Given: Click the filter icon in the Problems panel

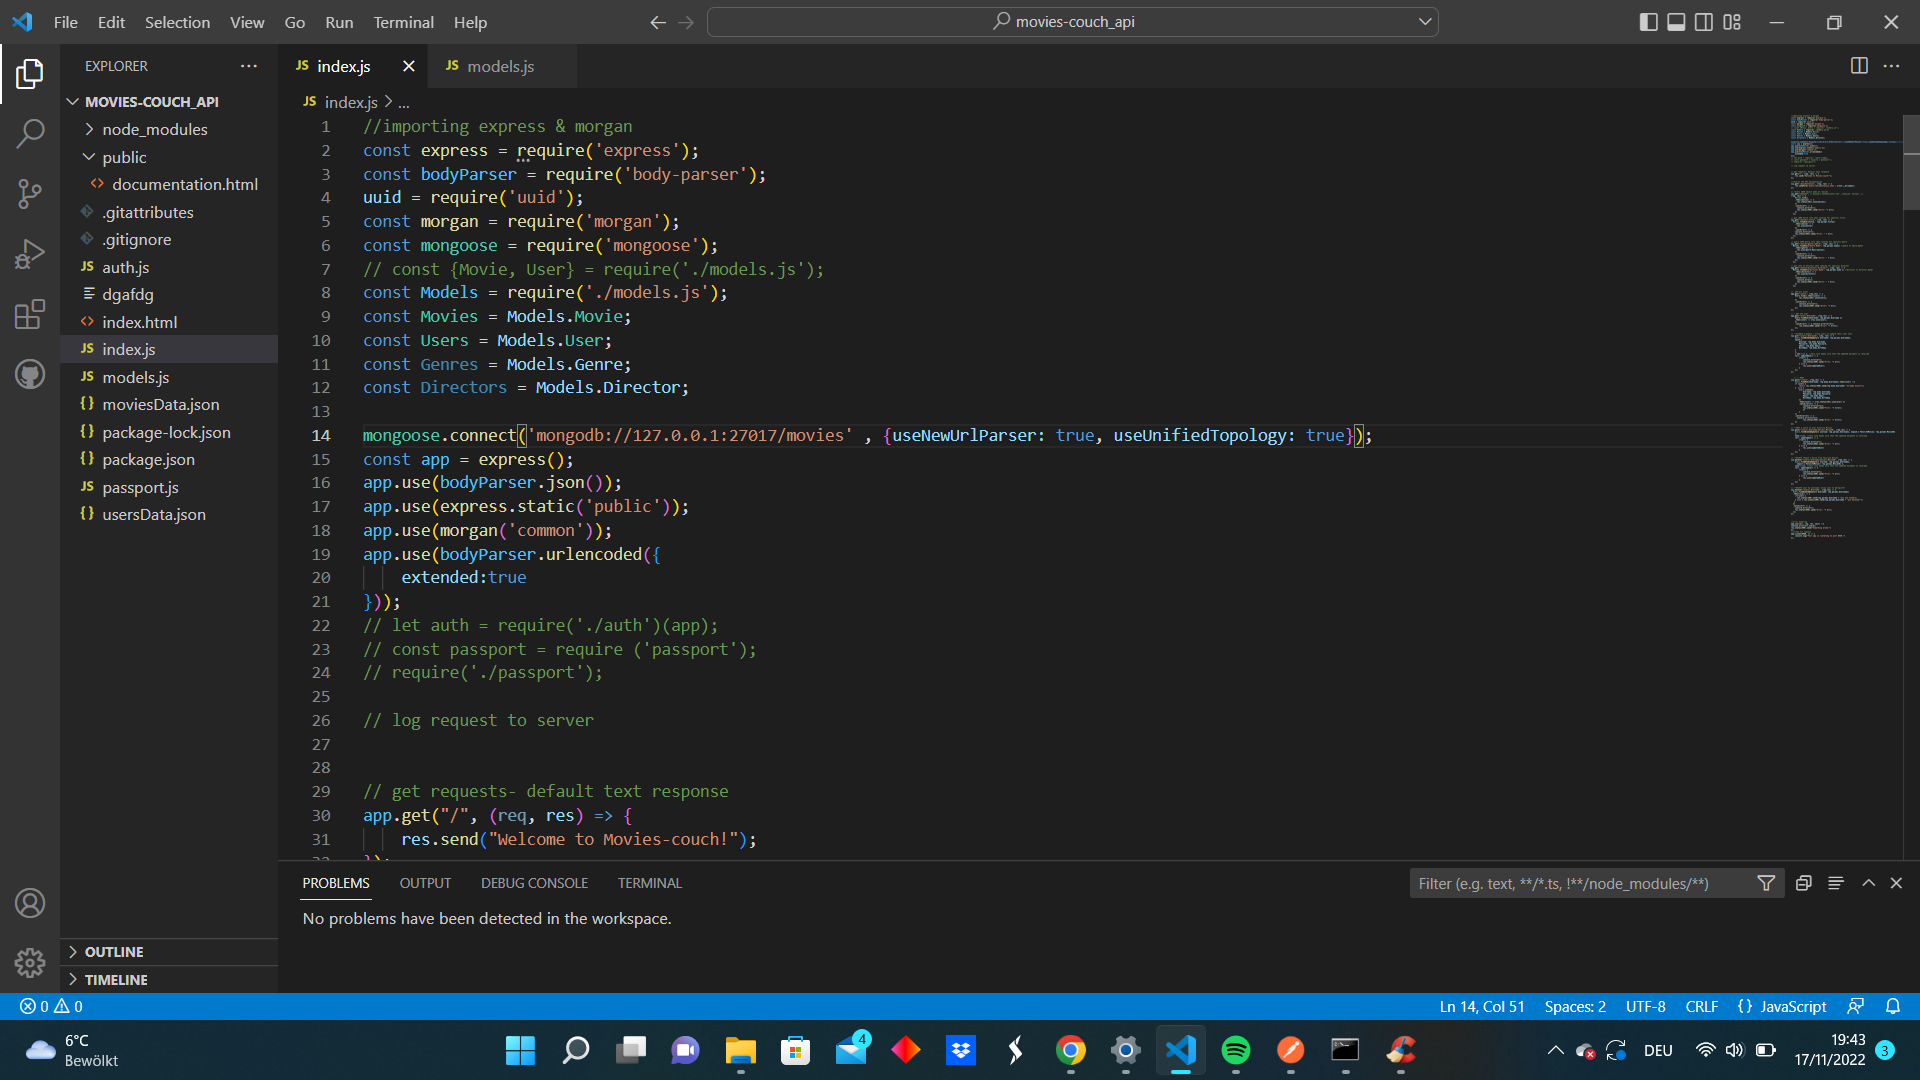Looking at the screenshot, I should pos(1766,883).
